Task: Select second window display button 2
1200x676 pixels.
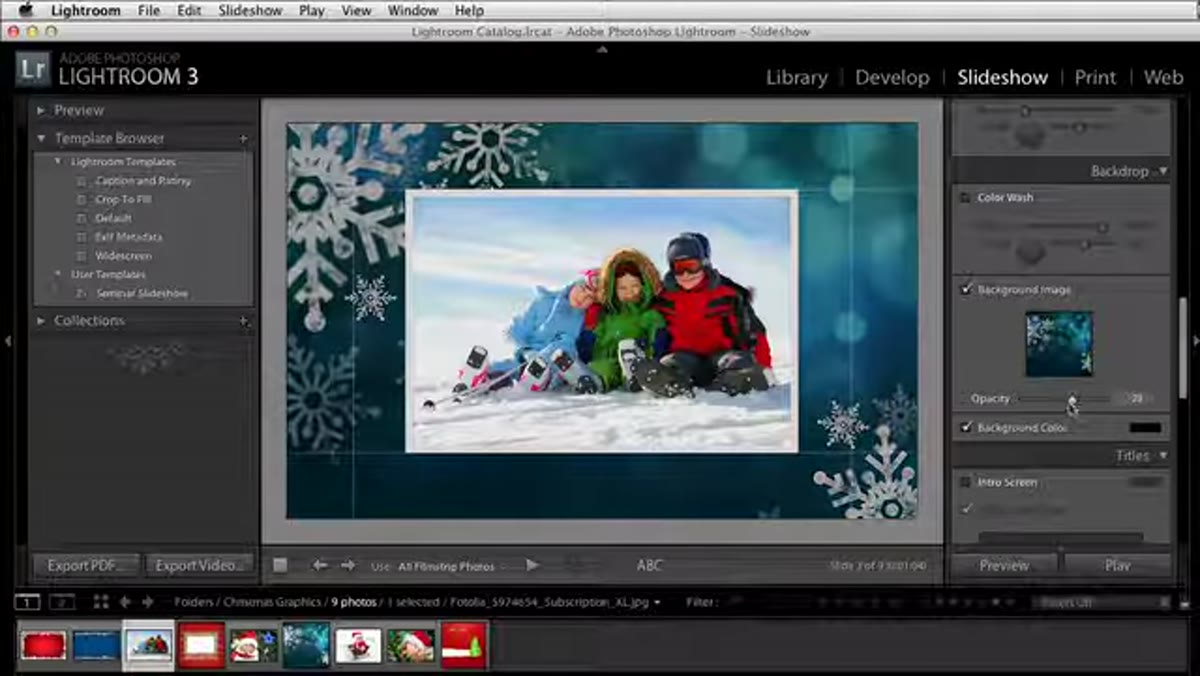Action: tap(61, 602)
